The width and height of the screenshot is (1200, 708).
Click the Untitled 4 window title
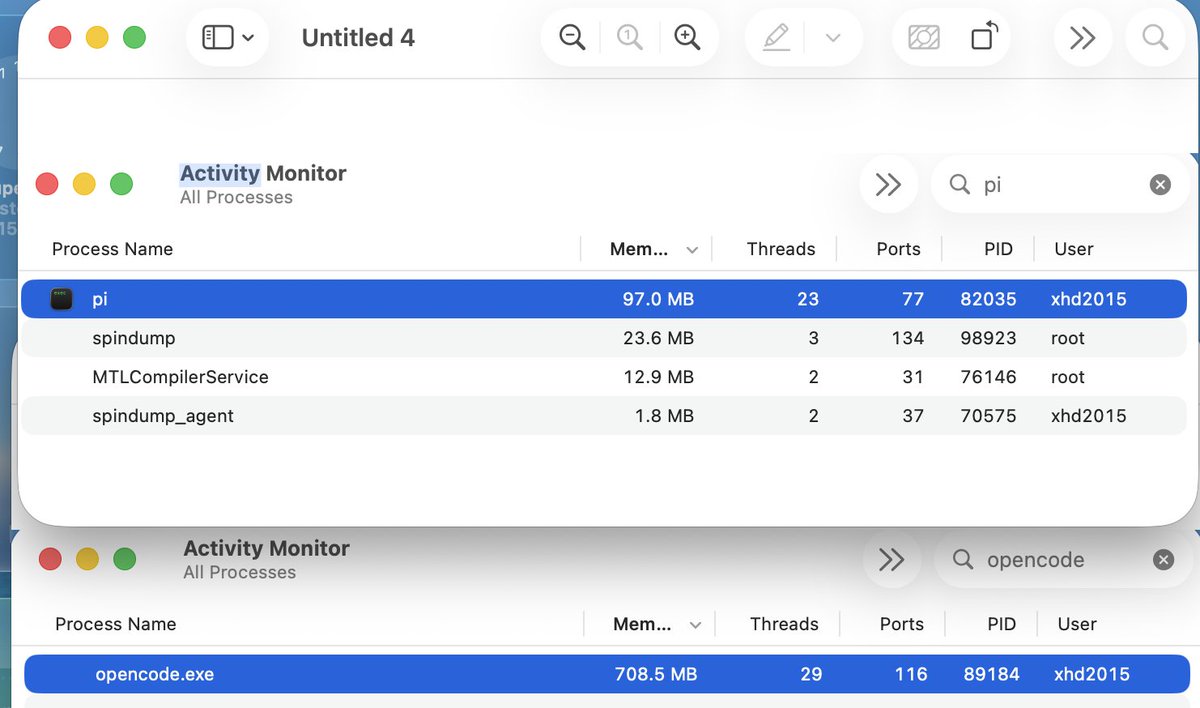(358, 38)
